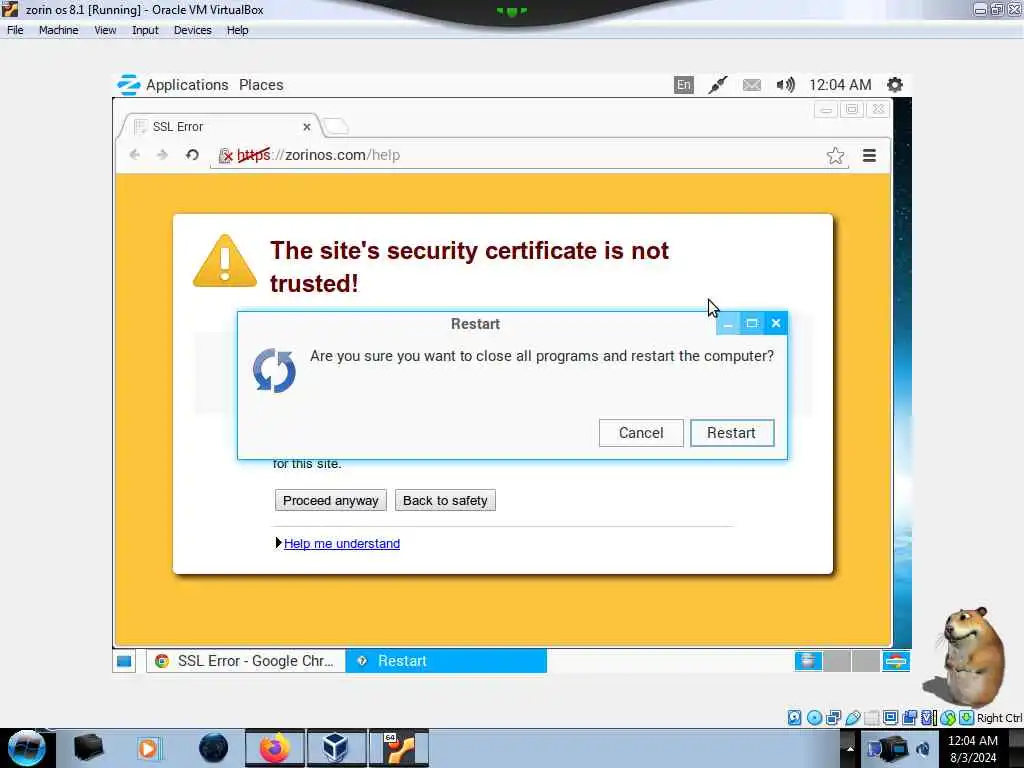The width and height of the screenshot is (1024, 768).
Task: Open the mail envelope indicator
Action: tap(752, 85)
